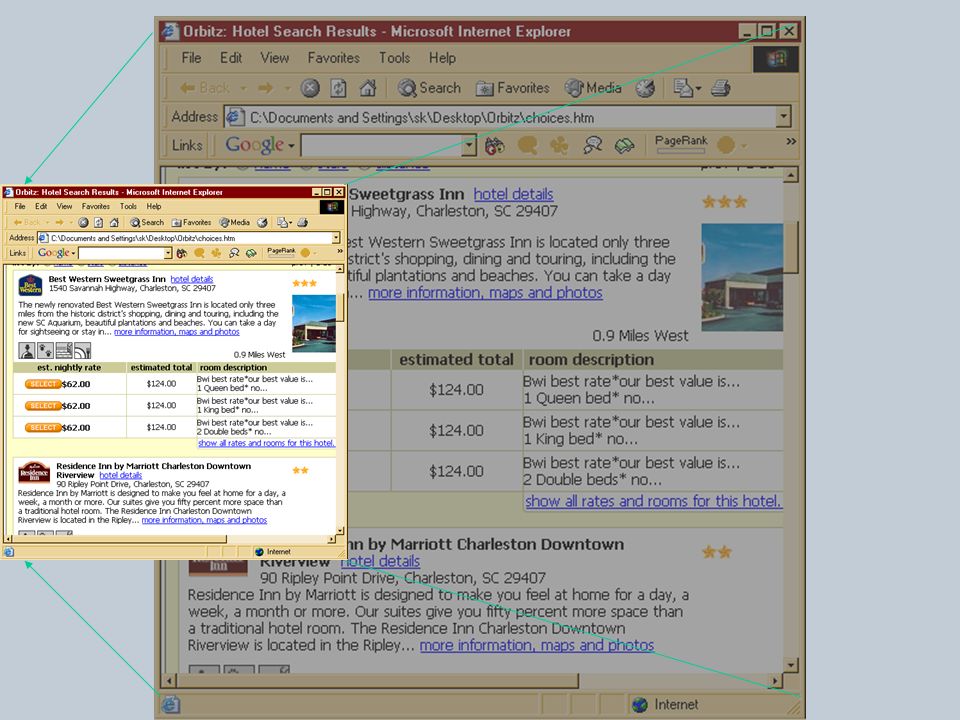
Task: Expand the Mail button dropdown in the large window
Action: point(699,89)
